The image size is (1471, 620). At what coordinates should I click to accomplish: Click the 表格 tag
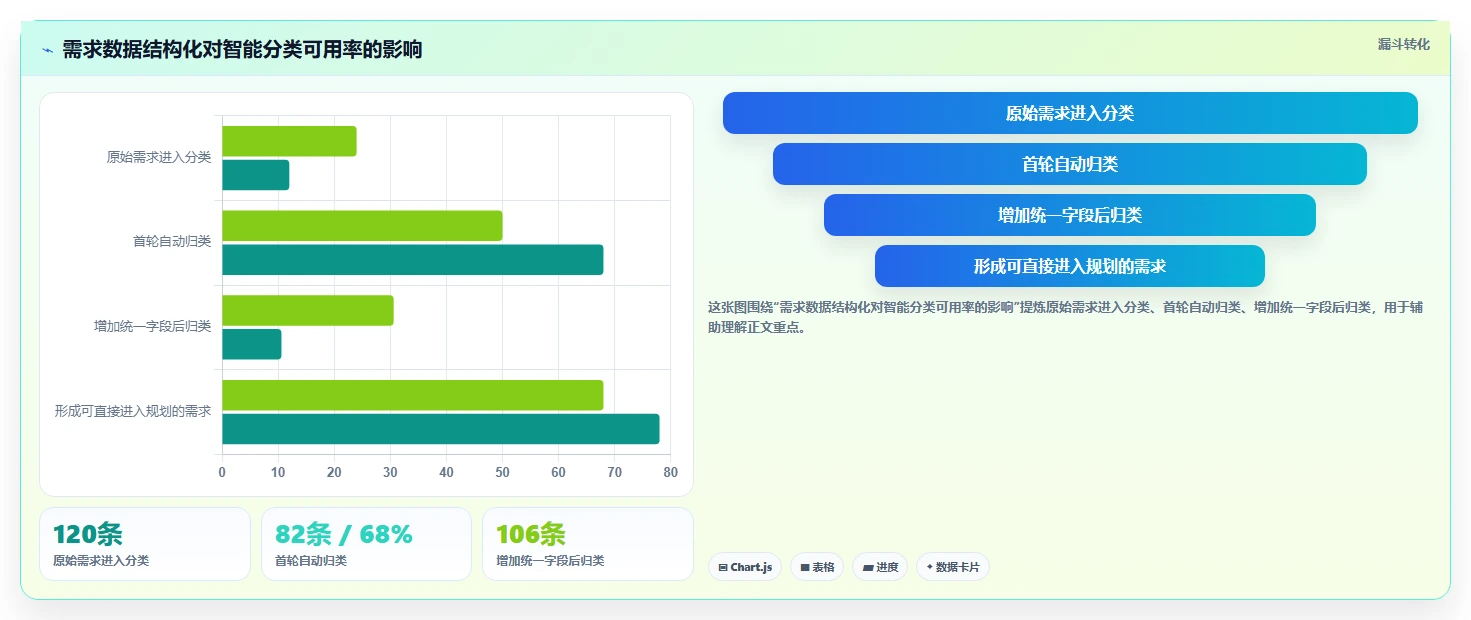pos(817,567)
